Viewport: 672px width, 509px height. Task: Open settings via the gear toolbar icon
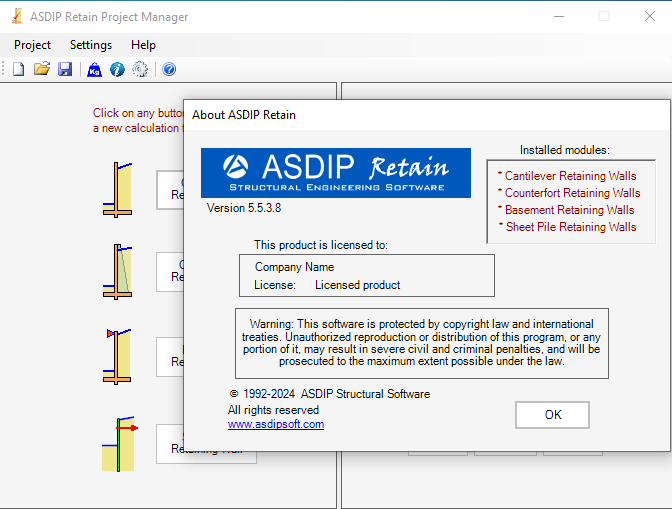coord(140,69)
